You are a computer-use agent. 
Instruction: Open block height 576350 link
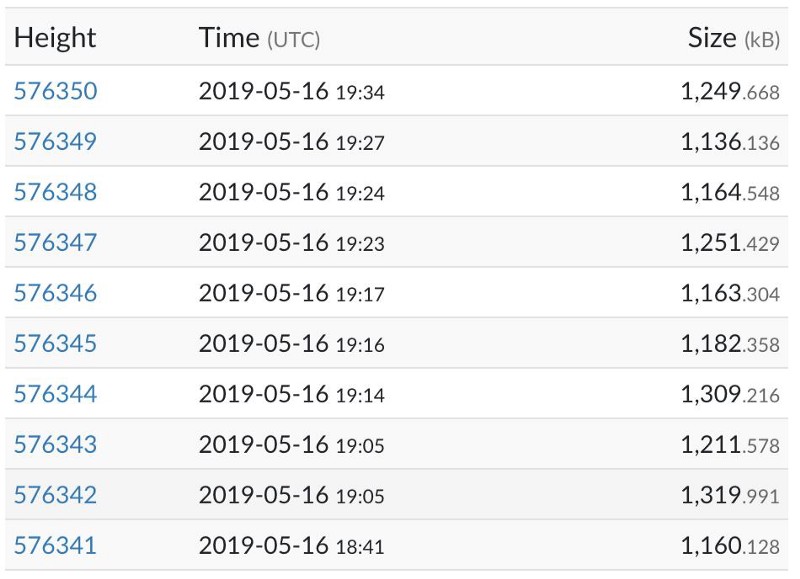pos(56,92)
